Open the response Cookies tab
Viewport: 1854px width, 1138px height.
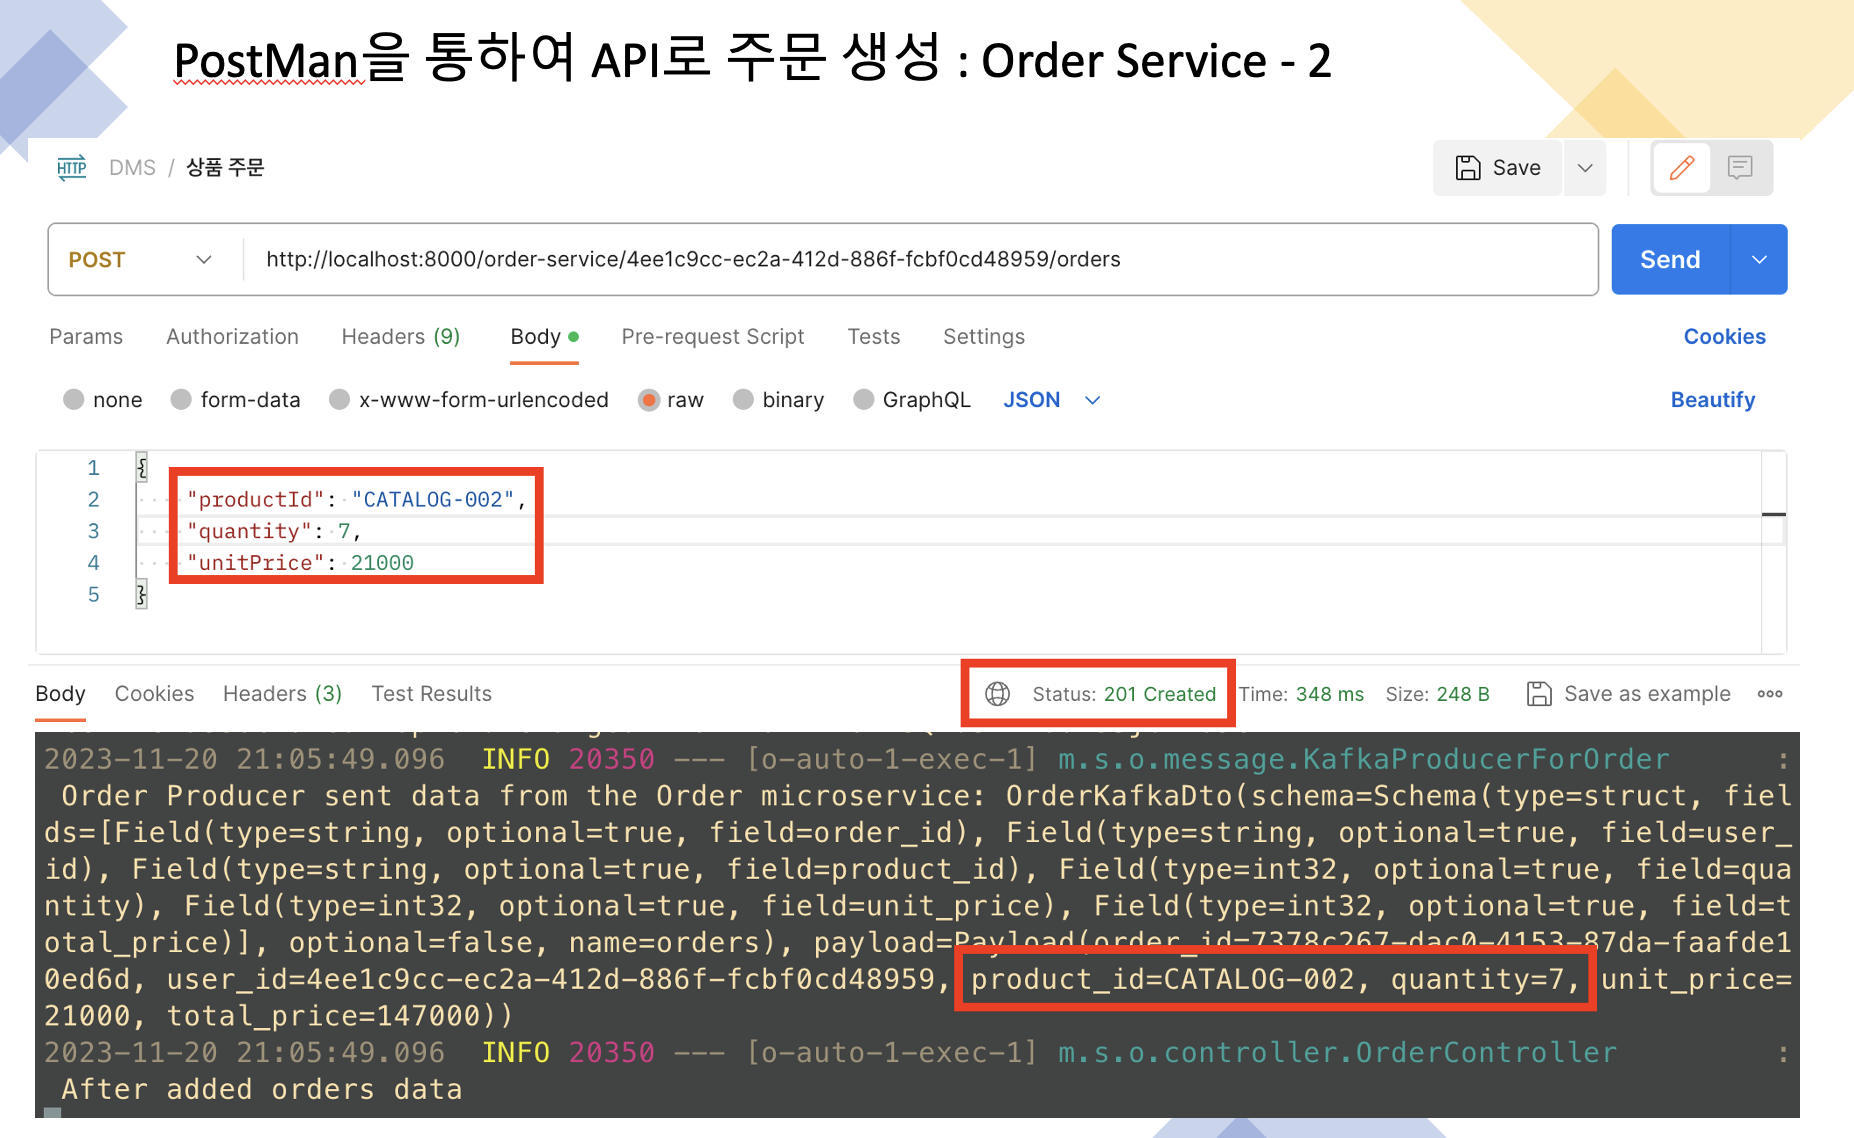(154, 694)
